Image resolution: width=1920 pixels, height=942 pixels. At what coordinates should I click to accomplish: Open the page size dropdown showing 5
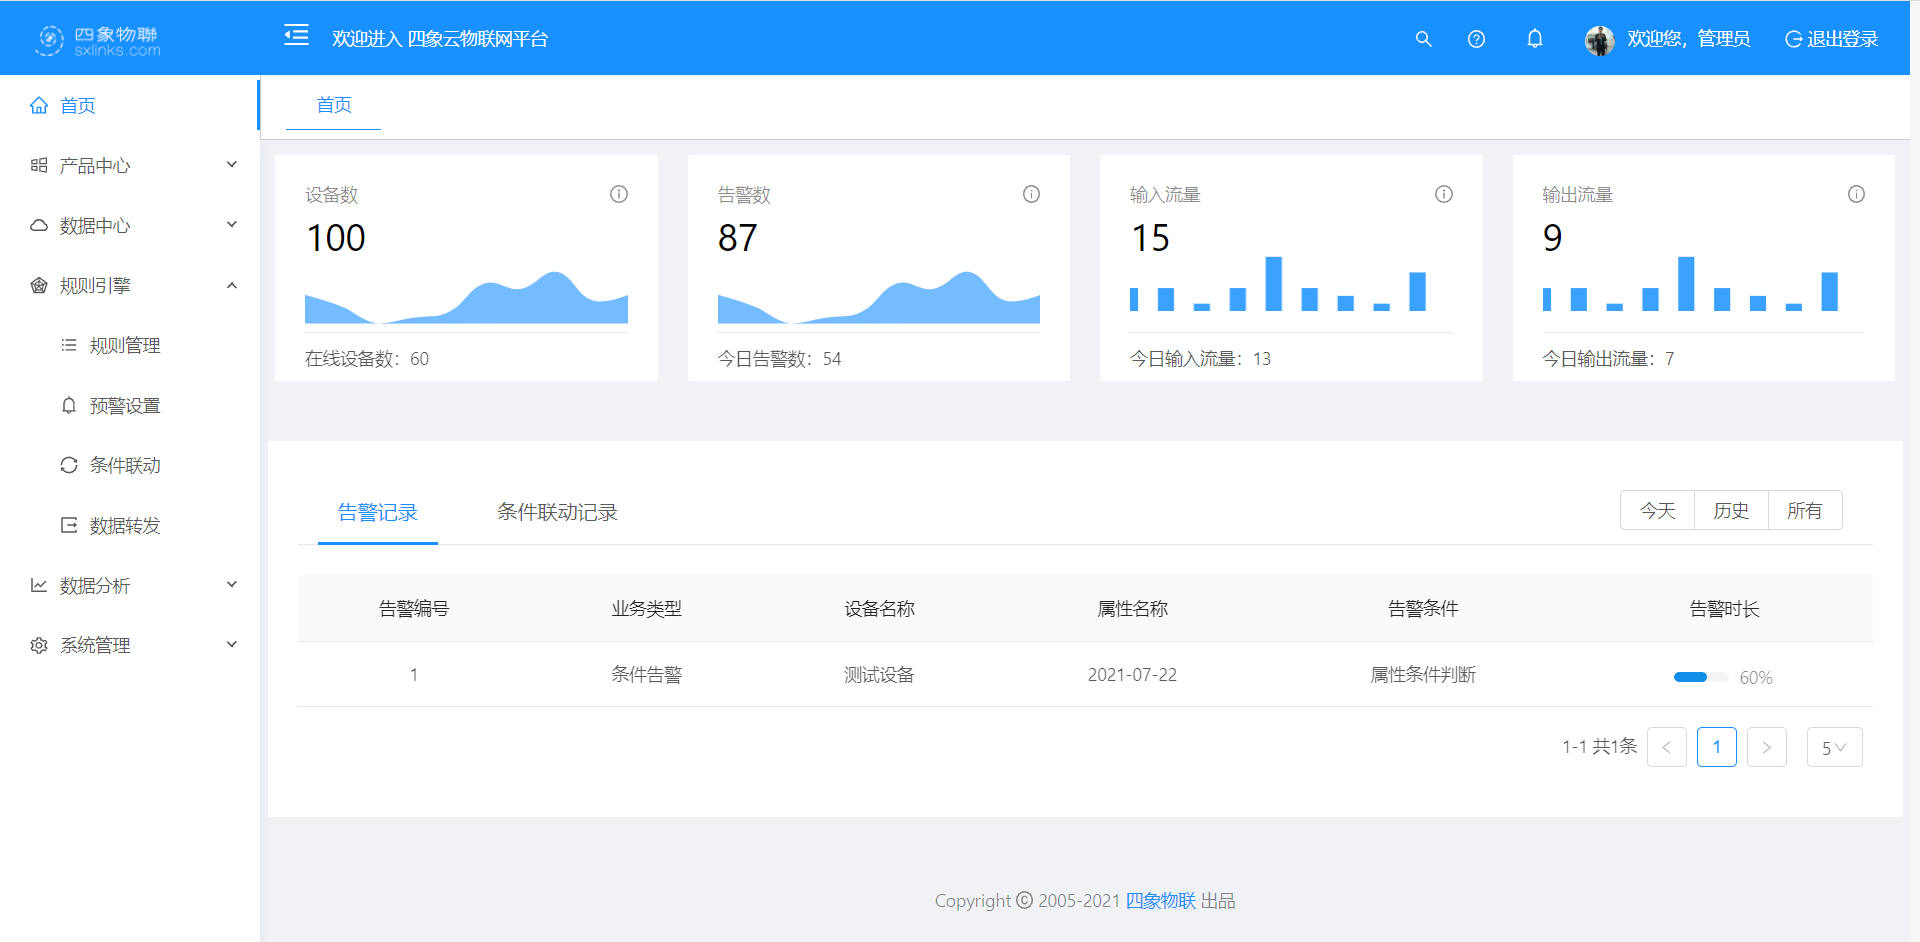[1834, 748]
